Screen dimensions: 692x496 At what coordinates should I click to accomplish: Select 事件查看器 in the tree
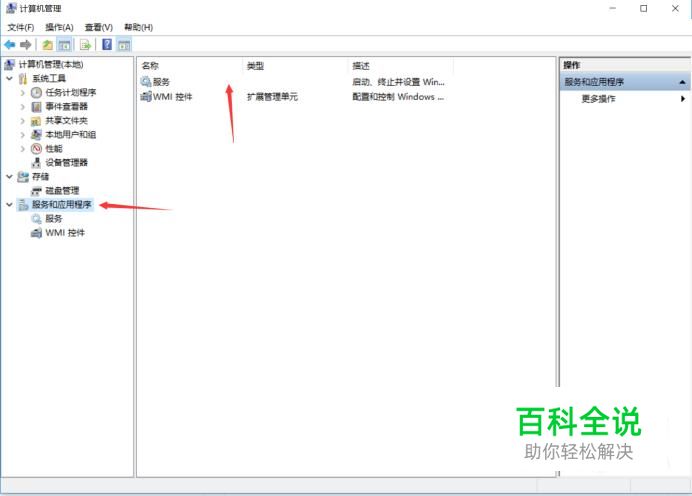tap(67, 107)
